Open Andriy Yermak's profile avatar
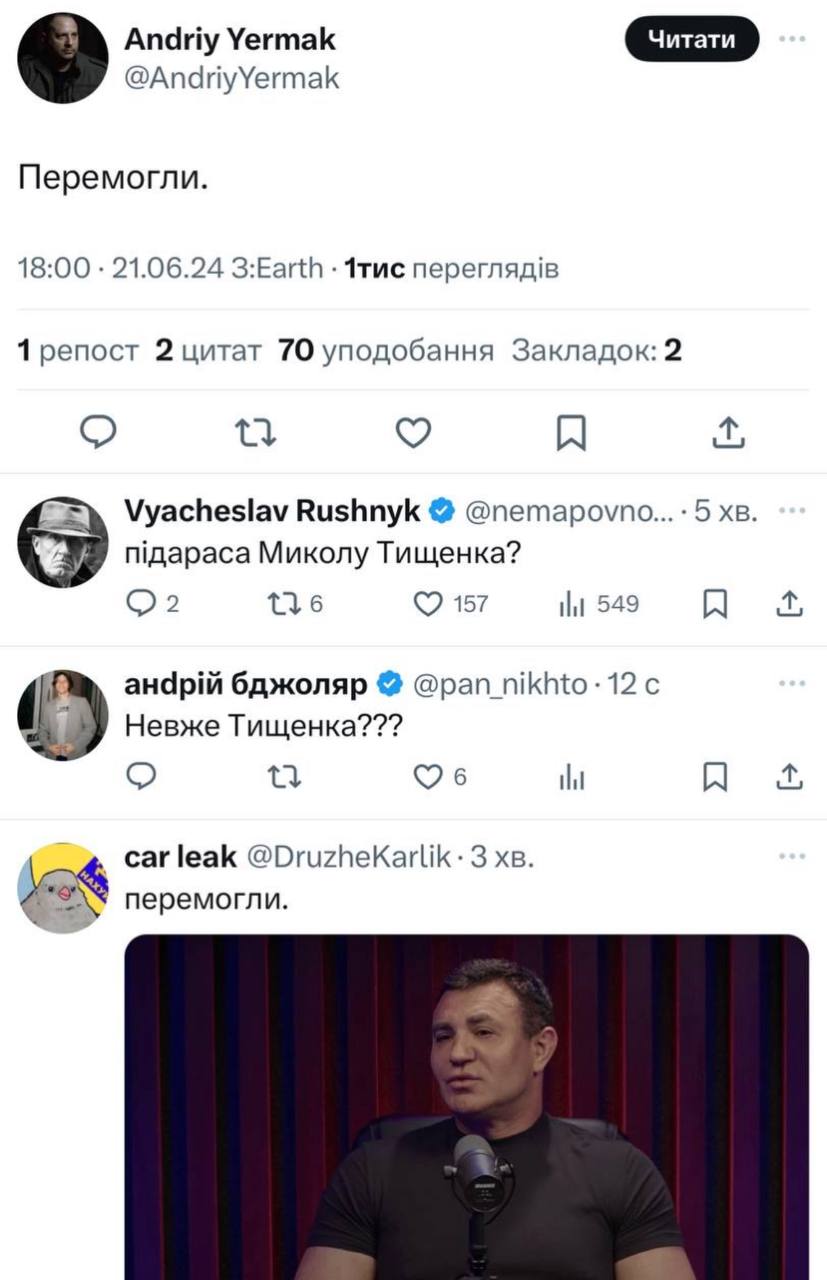 coord(63,58)
